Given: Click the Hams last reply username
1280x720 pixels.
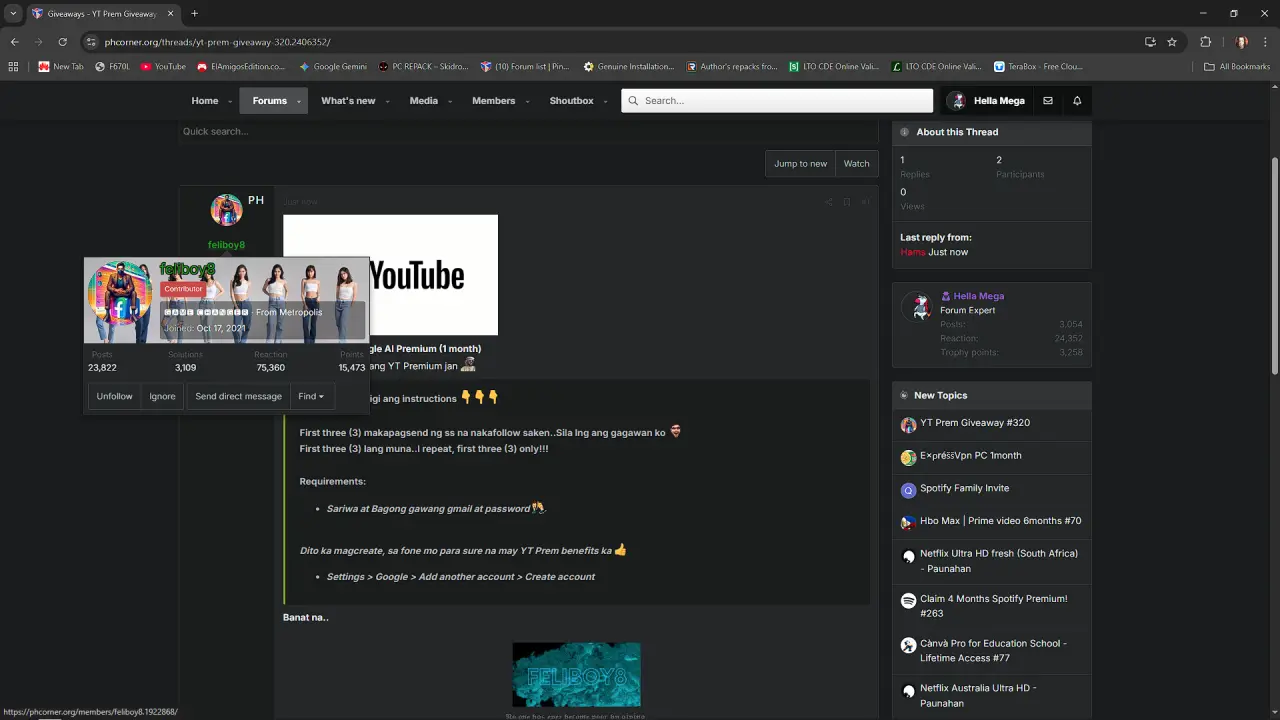Looking at the screenshot, I should click(912, 252).
